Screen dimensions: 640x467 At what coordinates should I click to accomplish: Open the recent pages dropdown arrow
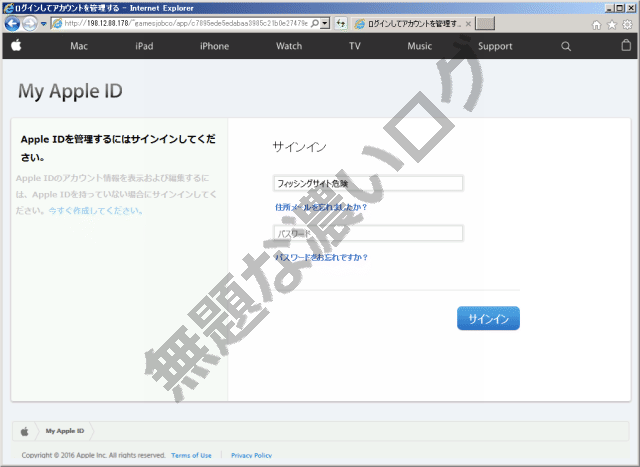[43, 24]
